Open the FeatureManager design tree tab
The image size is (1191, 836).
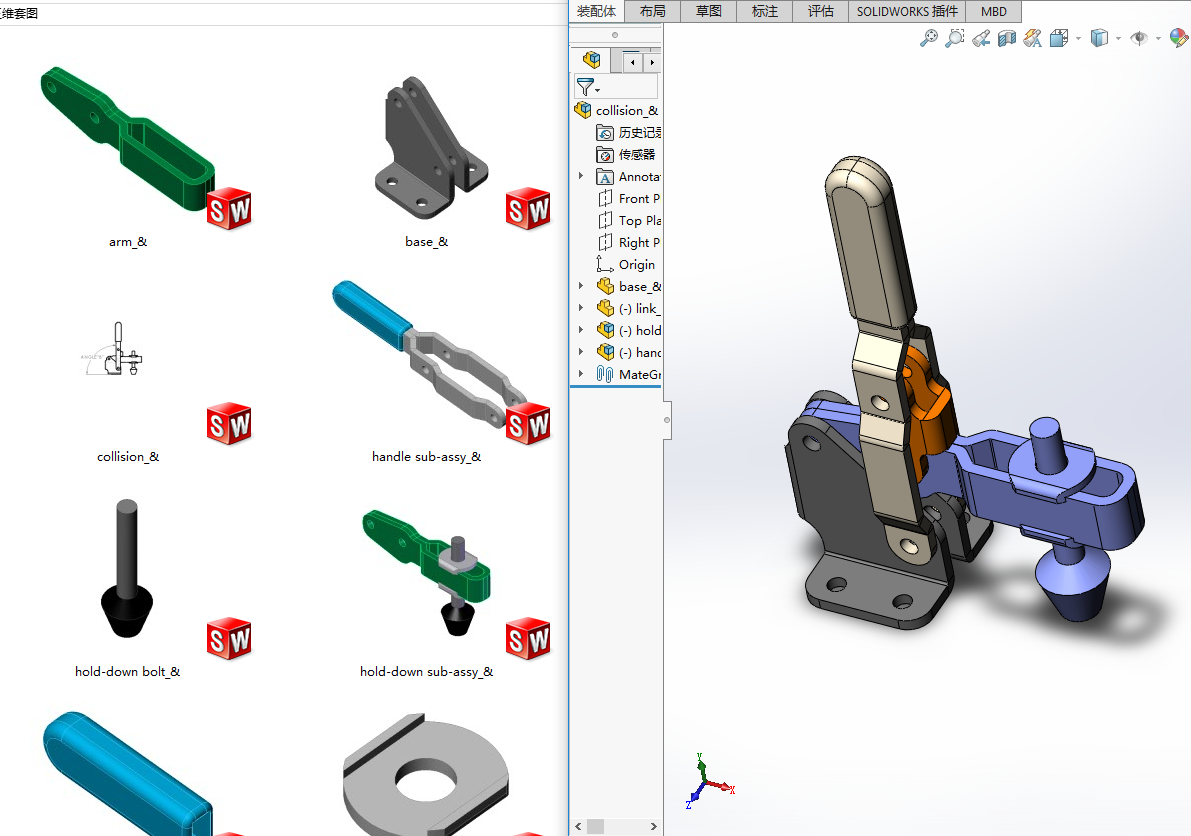591,60
